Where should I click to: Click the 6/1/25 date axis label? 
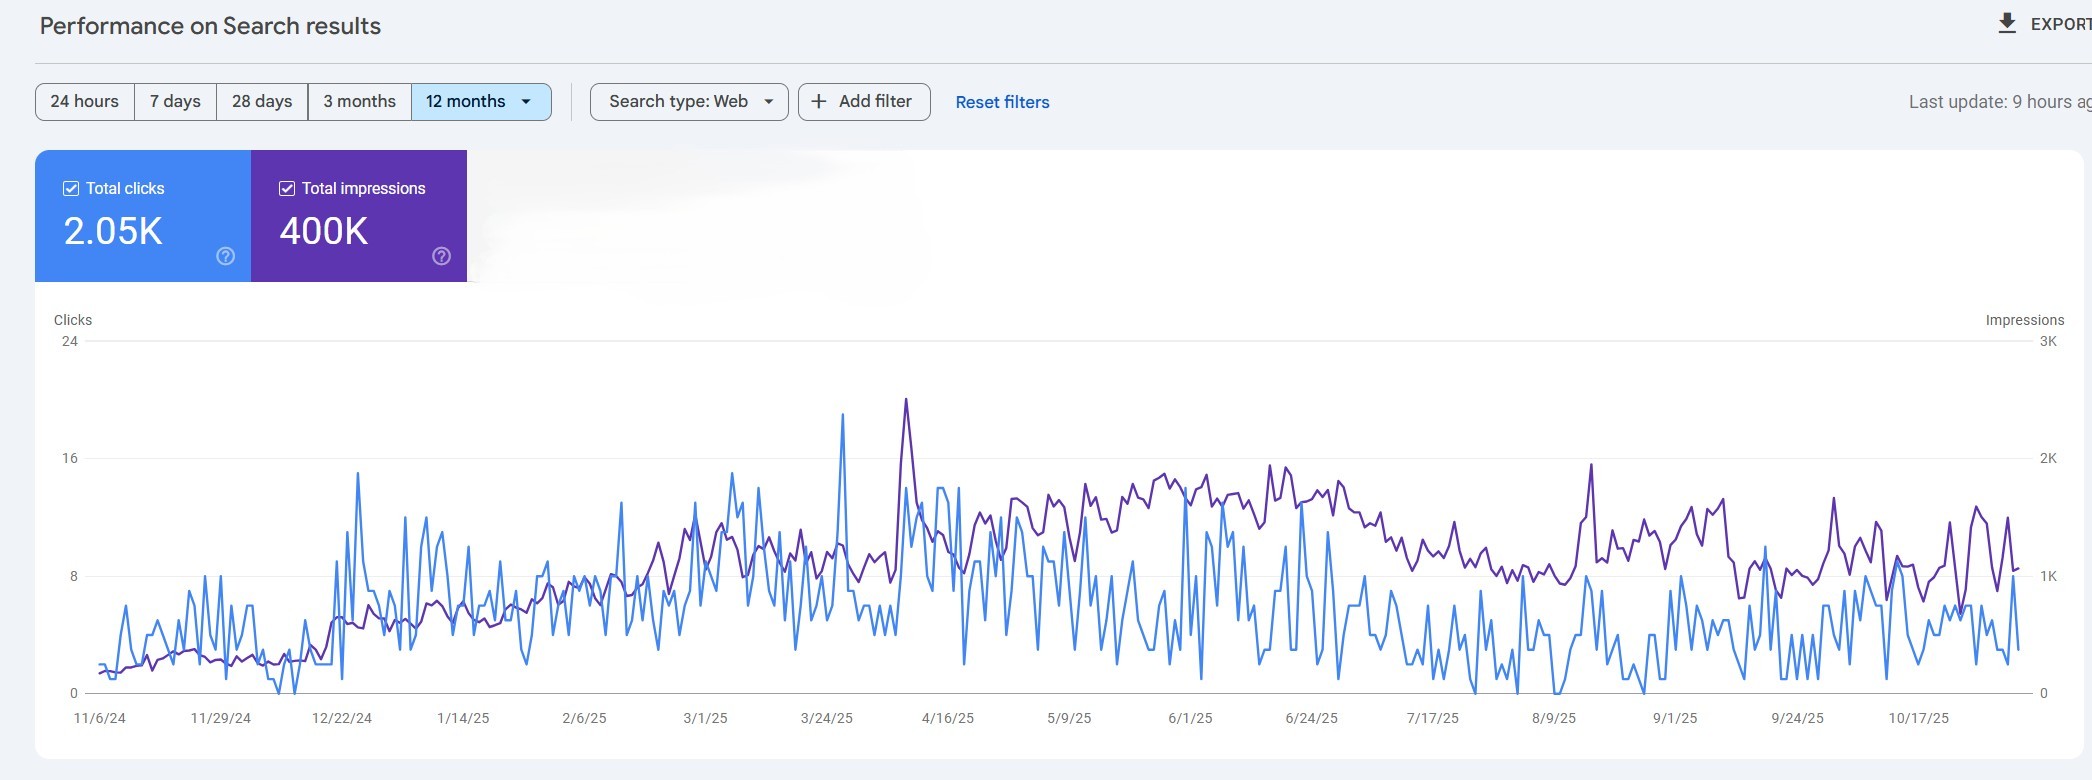[x=1190, y=718]
